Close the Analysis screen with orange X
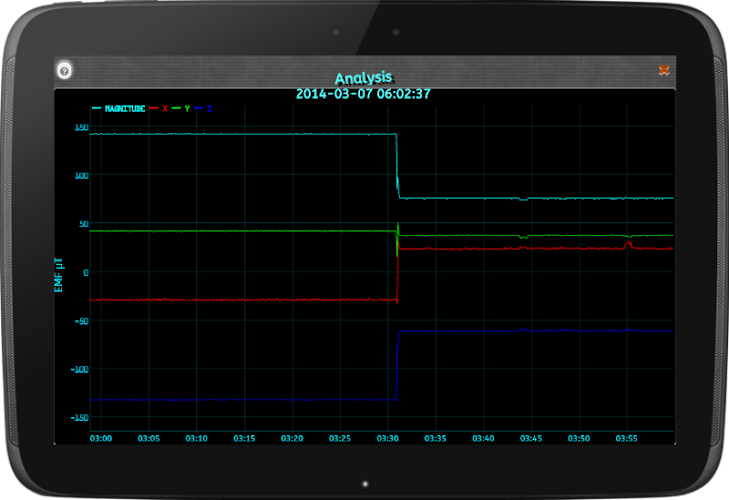This screenshot has height=500, width=729. click(x=664, y=70)
